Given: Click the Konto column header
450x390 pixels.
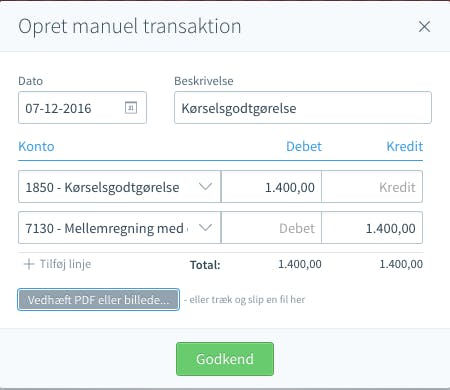Looking at the screenshot, I should [x=36, y=146].
